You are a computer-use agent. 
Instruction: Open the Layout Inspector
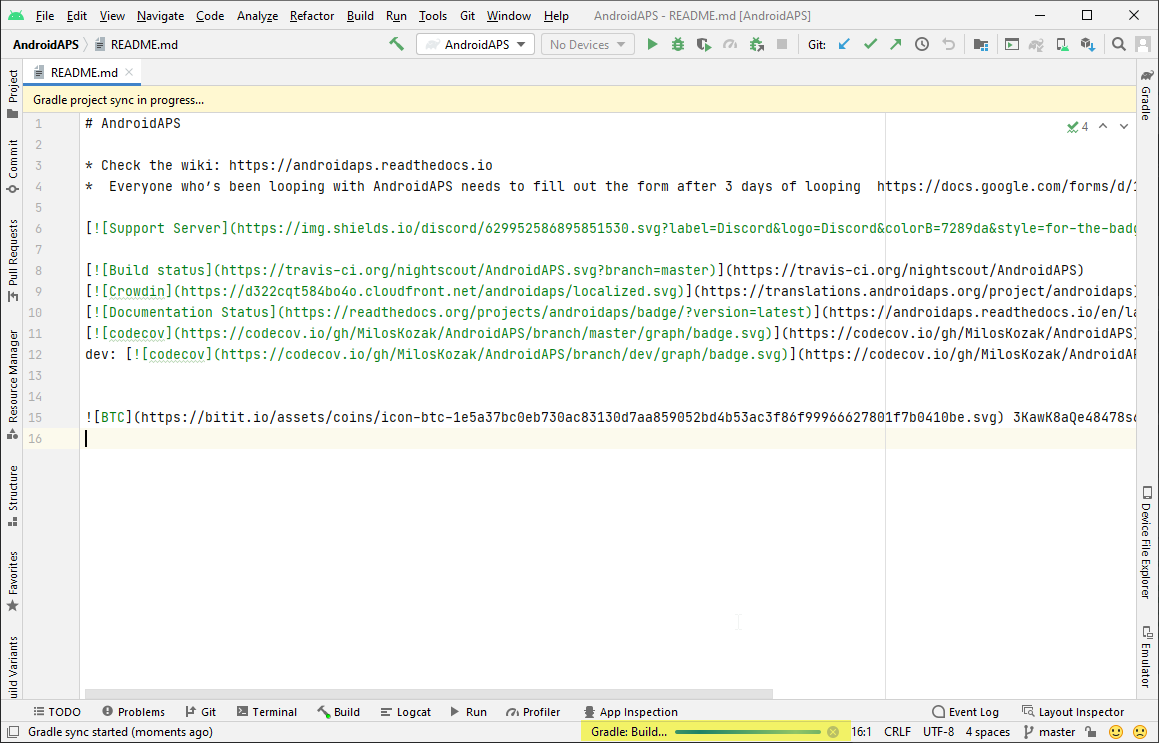[x=1073, y=712]
